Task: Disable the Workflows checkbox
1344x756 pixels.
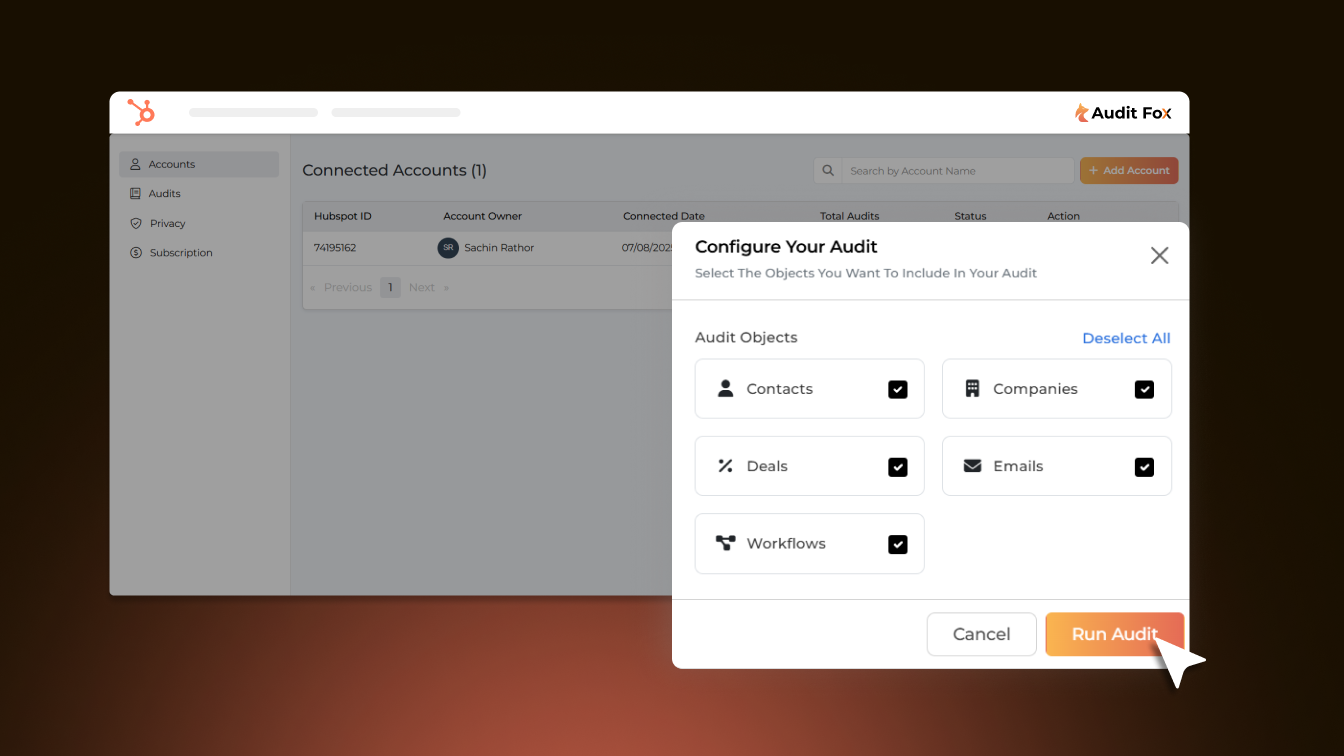Action: [897, 544]
